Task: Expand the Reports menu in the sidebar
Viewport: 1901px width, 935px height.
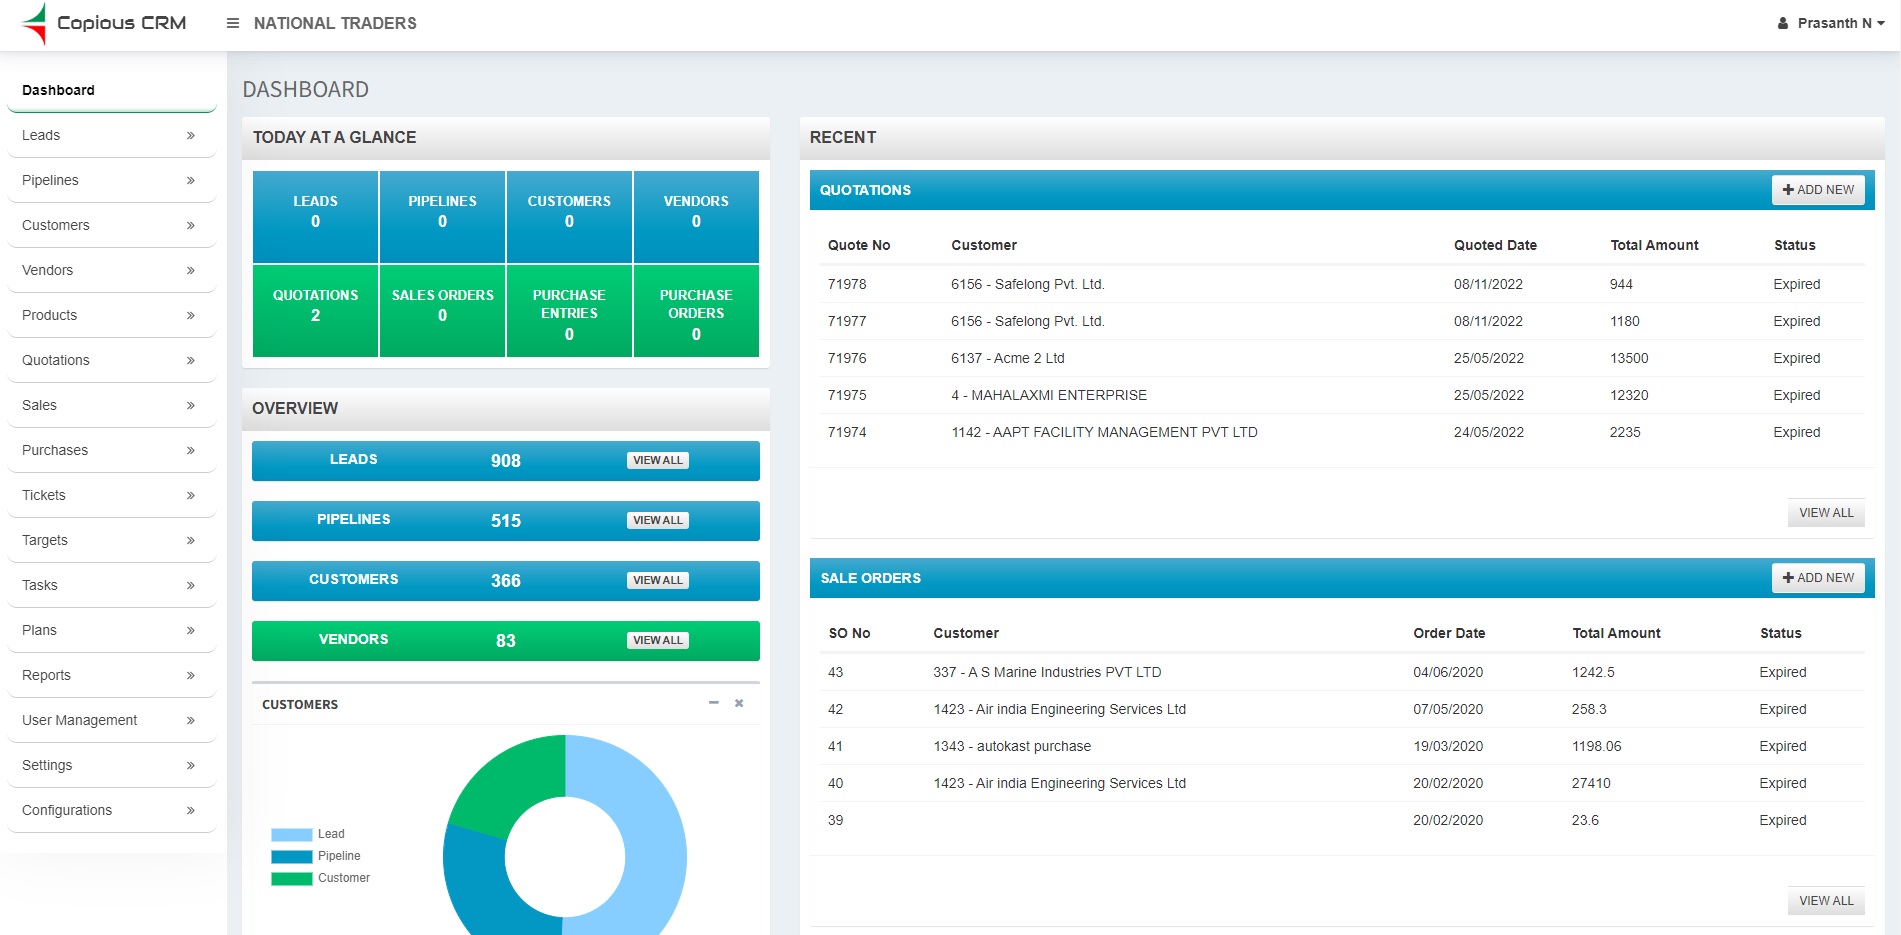Action: point(110,675)
